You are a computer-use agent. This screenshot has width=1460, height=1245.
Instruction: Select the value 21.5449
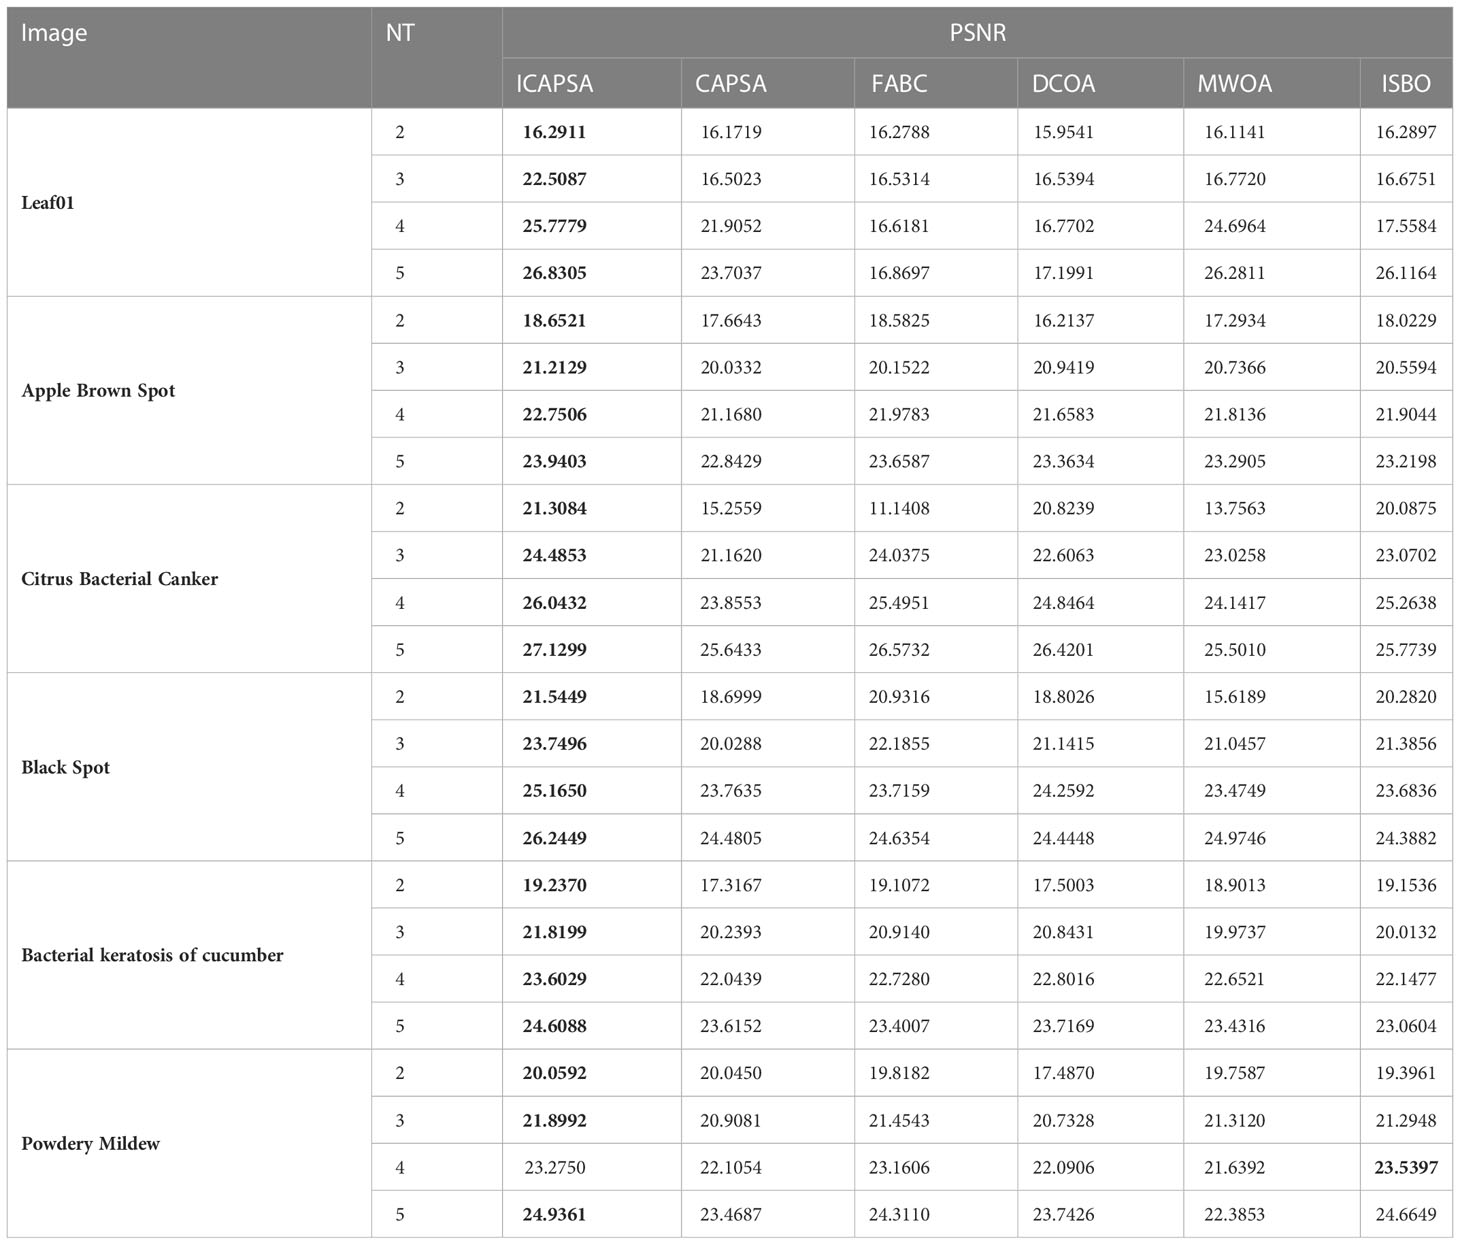(554, 697)
